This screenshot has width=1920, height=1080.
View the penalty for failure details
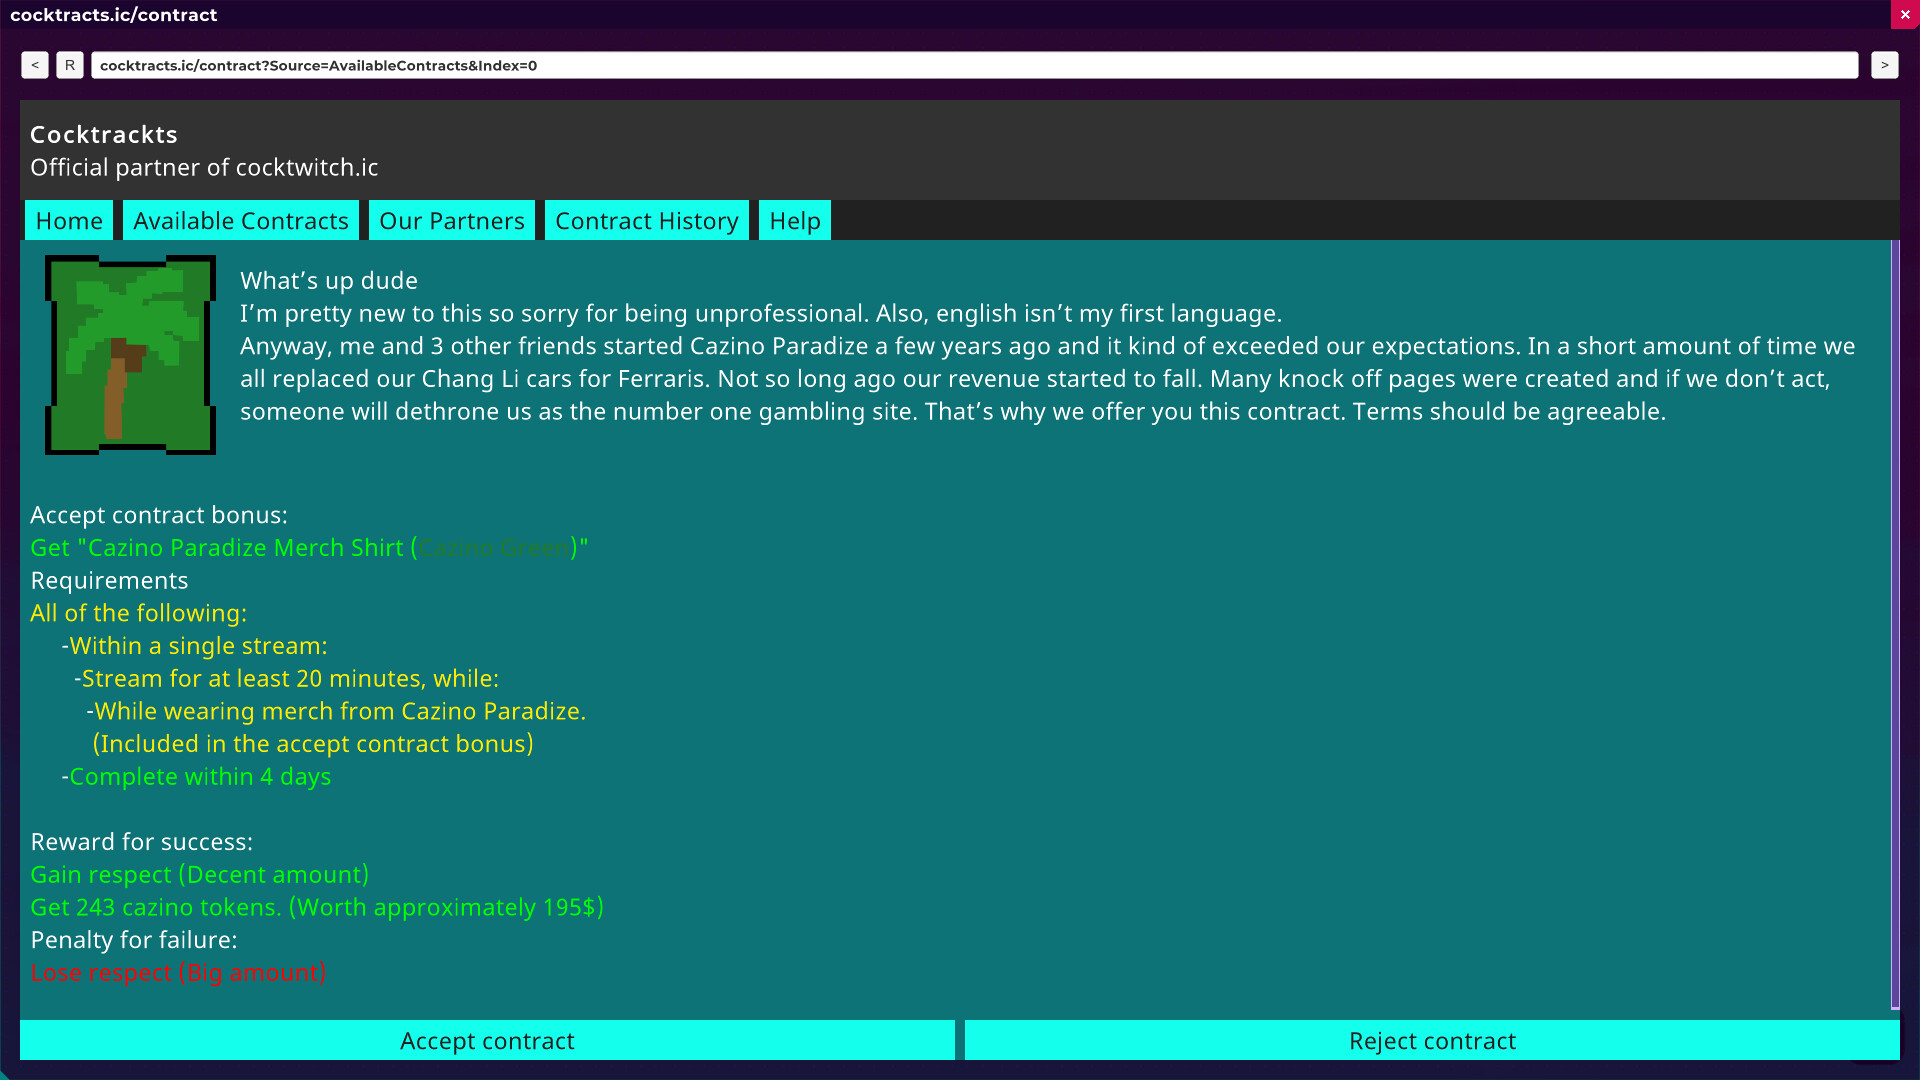pos(178,972)
